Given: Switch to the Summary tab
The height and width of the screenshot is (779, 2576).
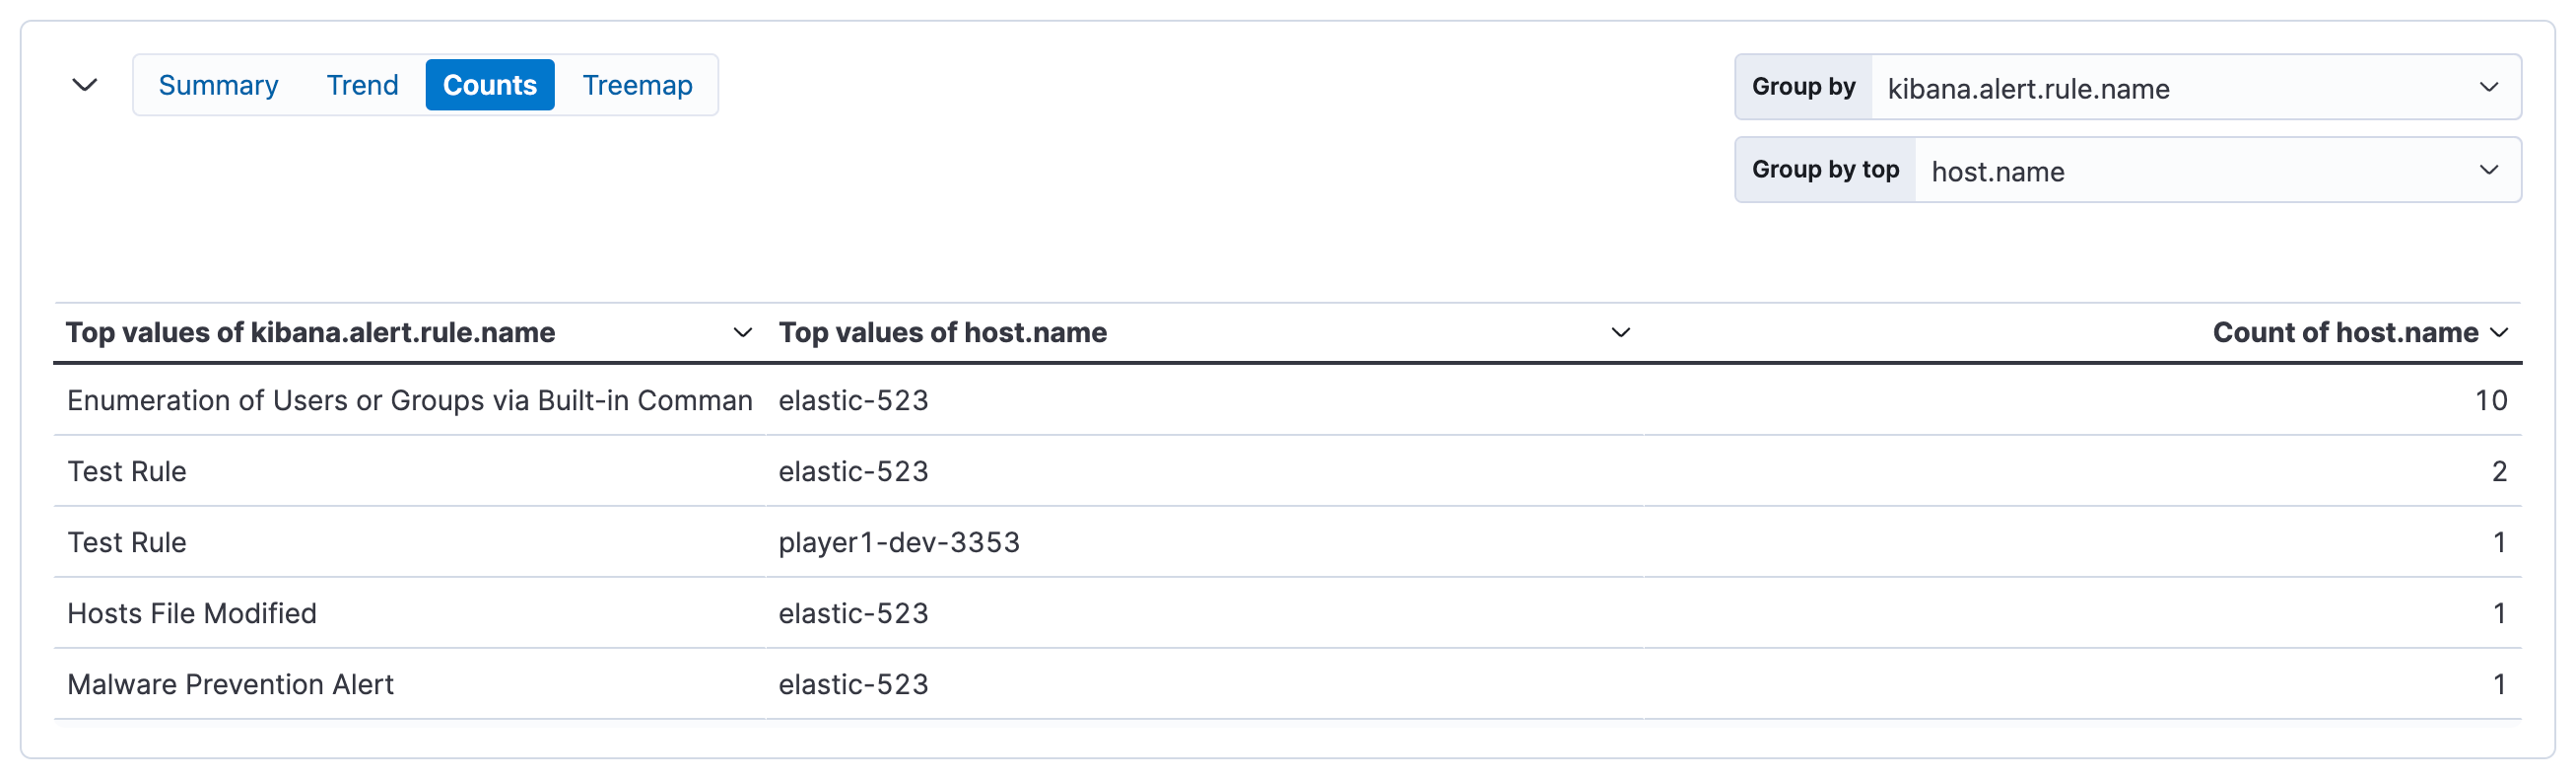Looking at the screenshot, I should pos(218,85).
